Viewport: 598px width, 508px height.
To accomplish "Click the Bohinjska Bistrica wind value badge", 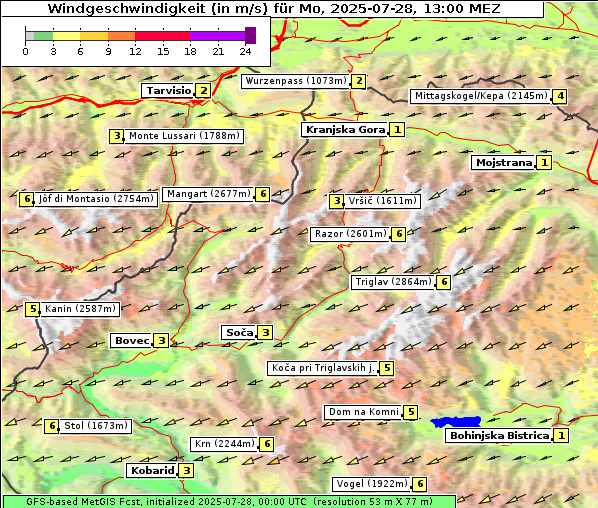I will pyautogui.click(x=561, y=436).
